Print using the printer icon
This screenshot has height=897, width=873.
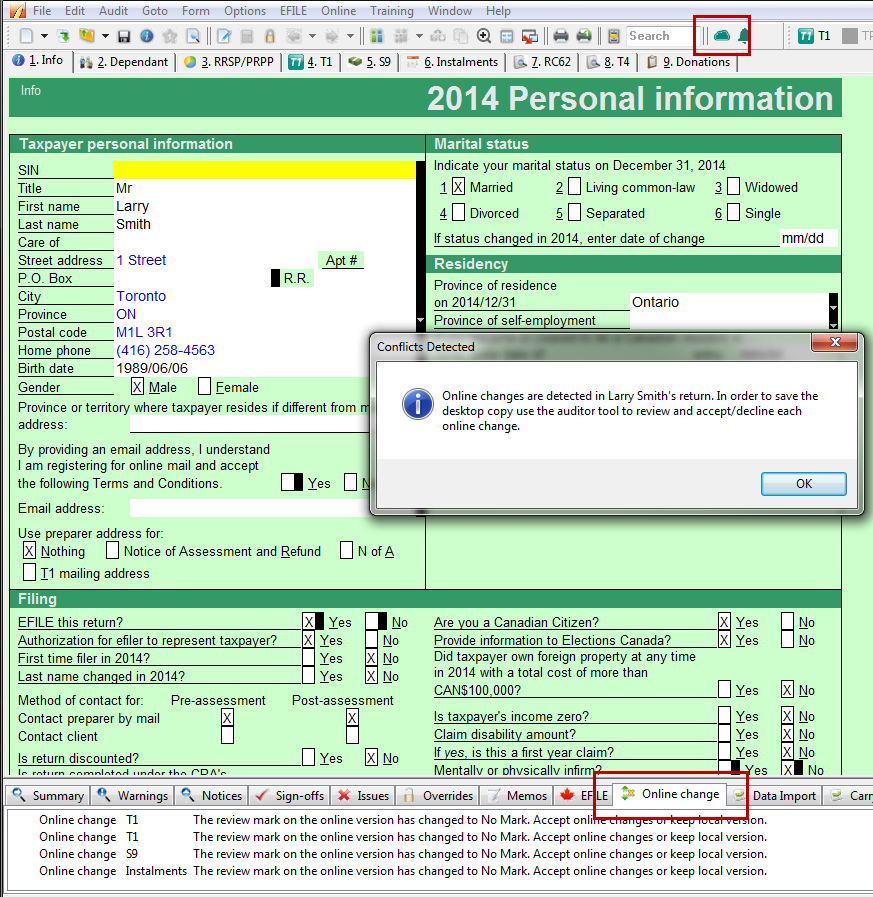(x=561, y=36)
